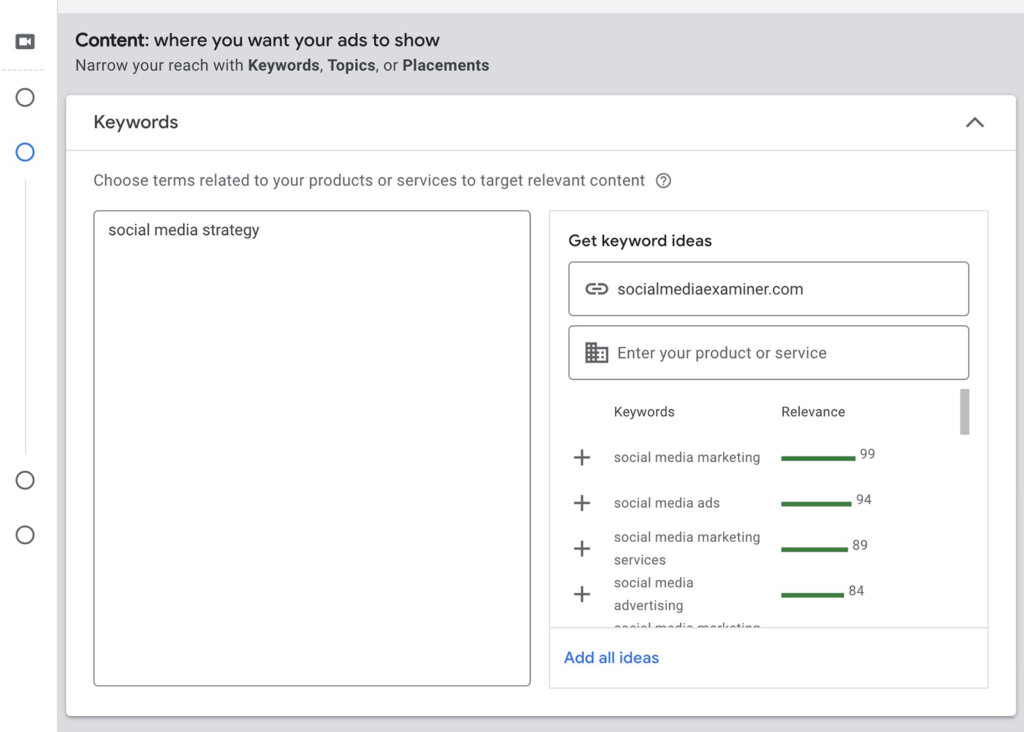Select the topmost gray step circle
This screenshot has width=1024, height=732.
pyautogui.click(x=24, y=98)
